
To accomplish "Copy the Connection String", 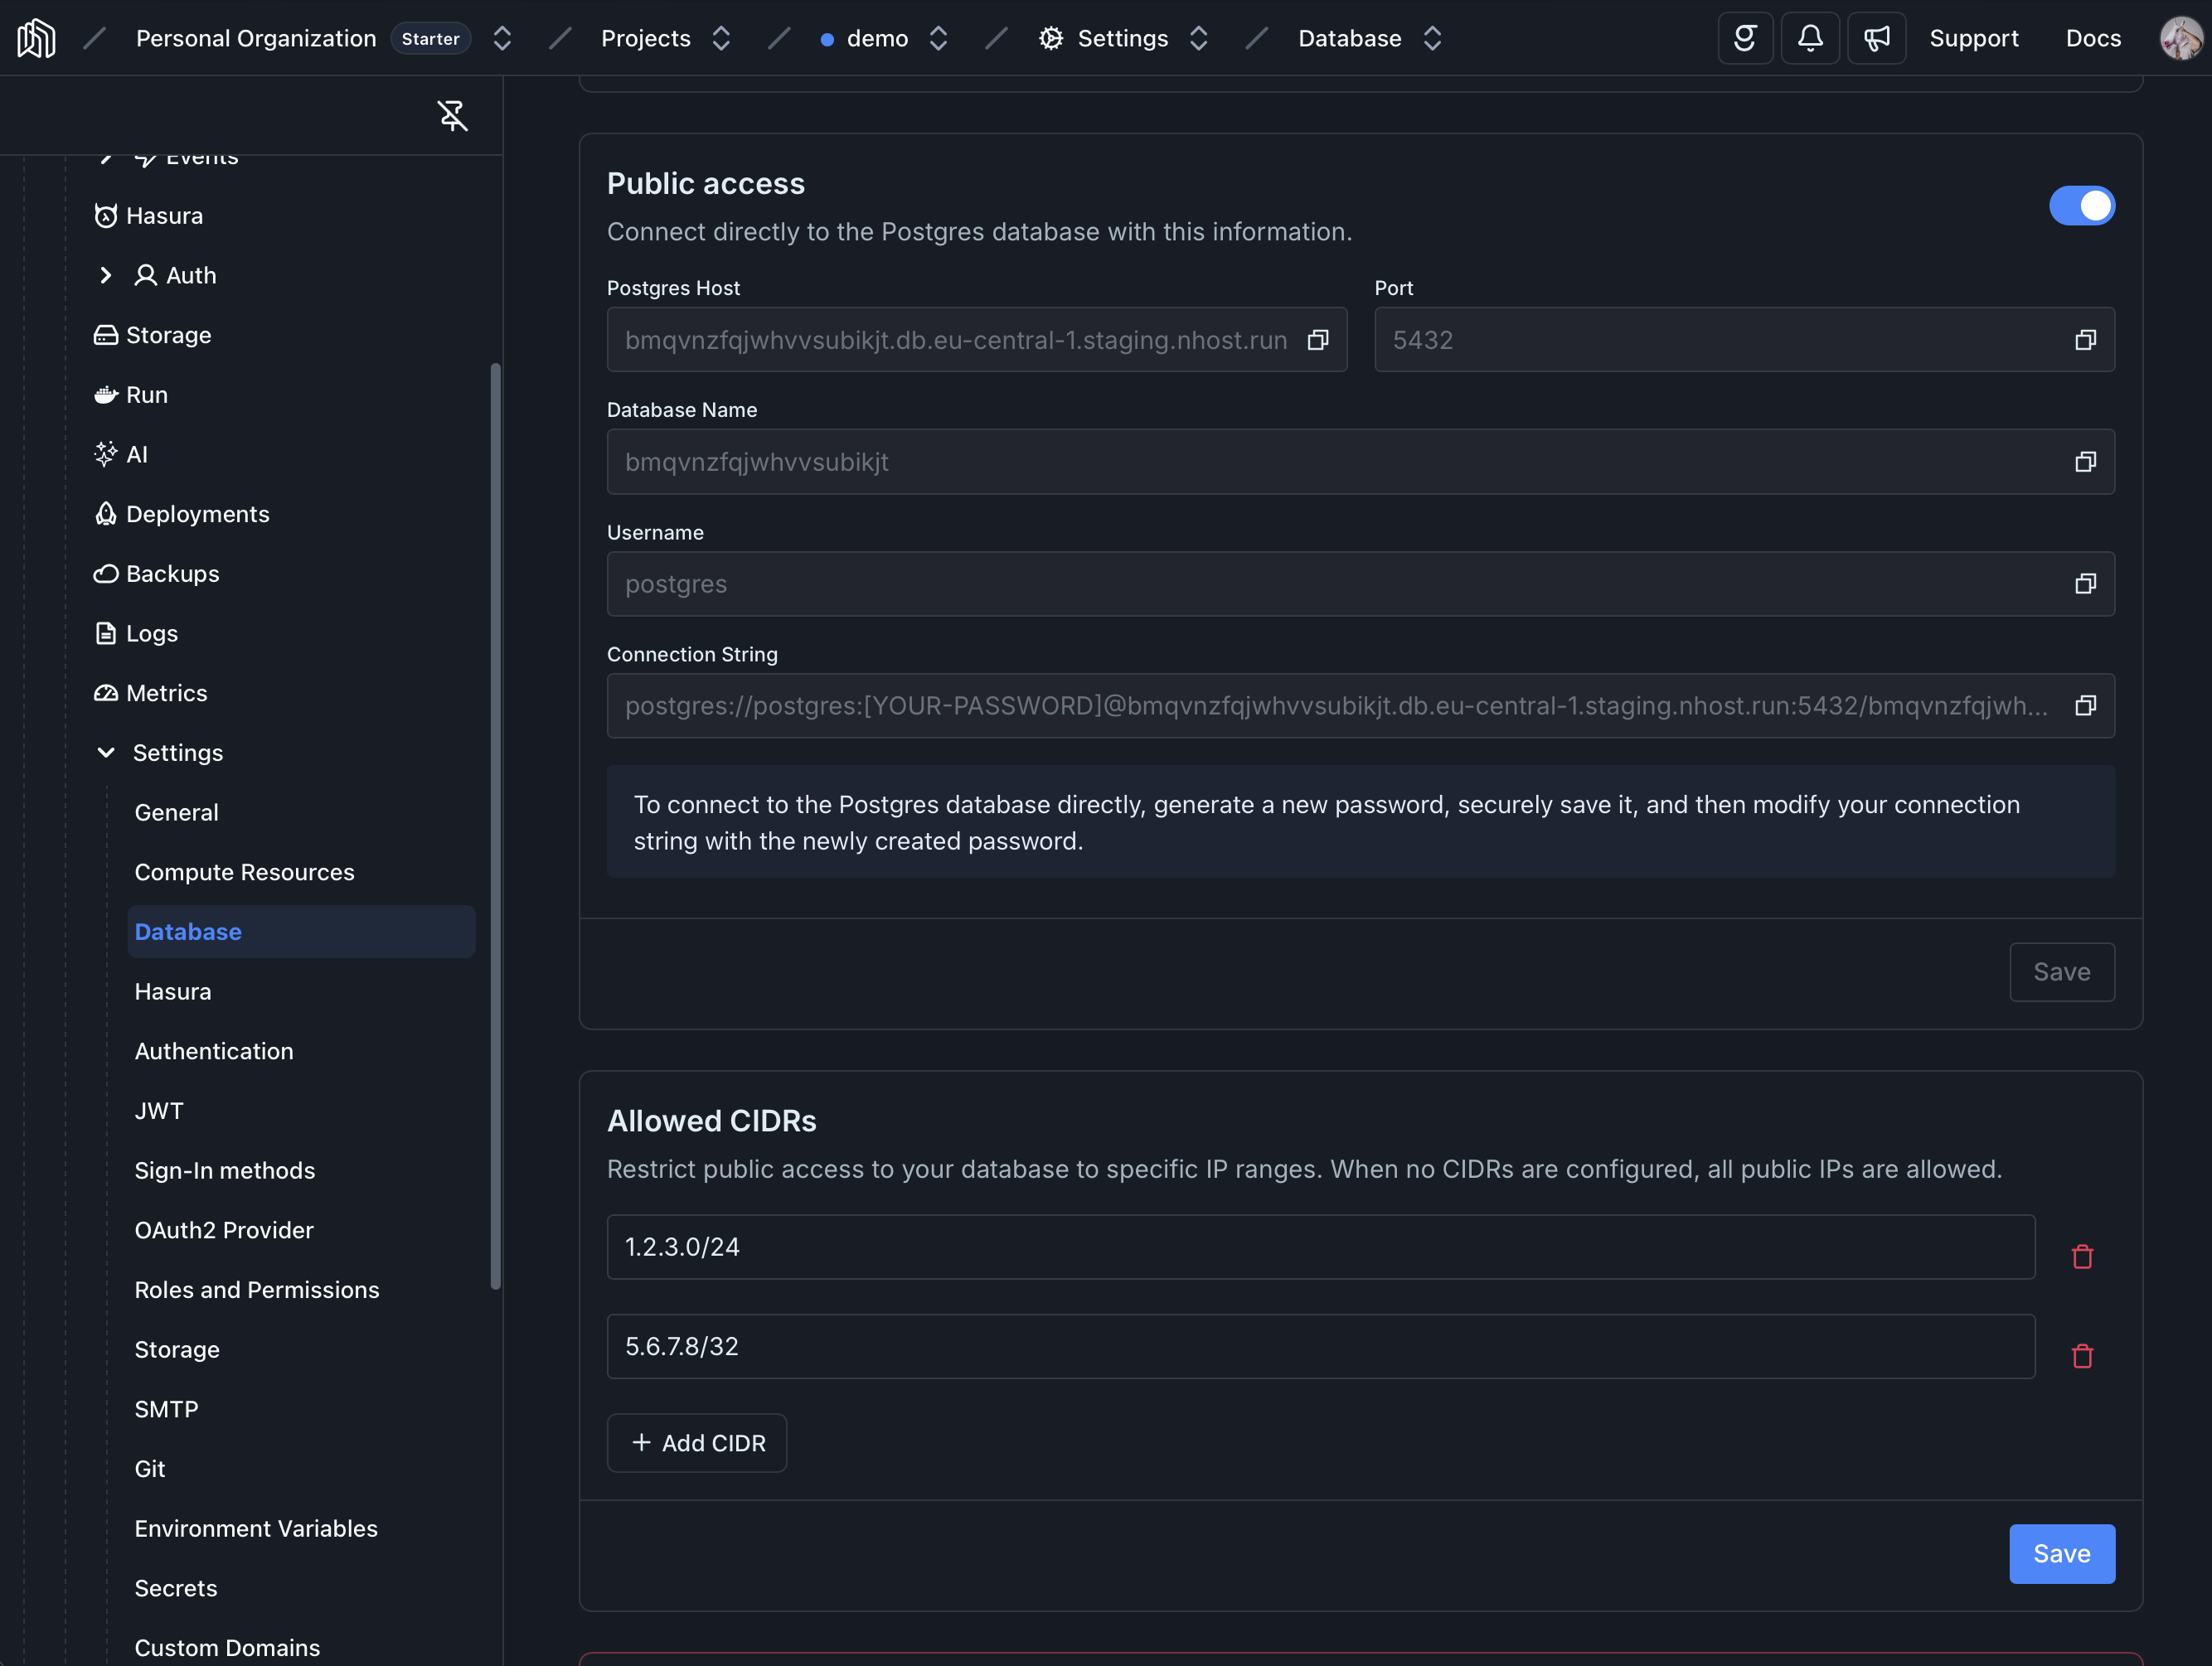I will (2085, 706).
